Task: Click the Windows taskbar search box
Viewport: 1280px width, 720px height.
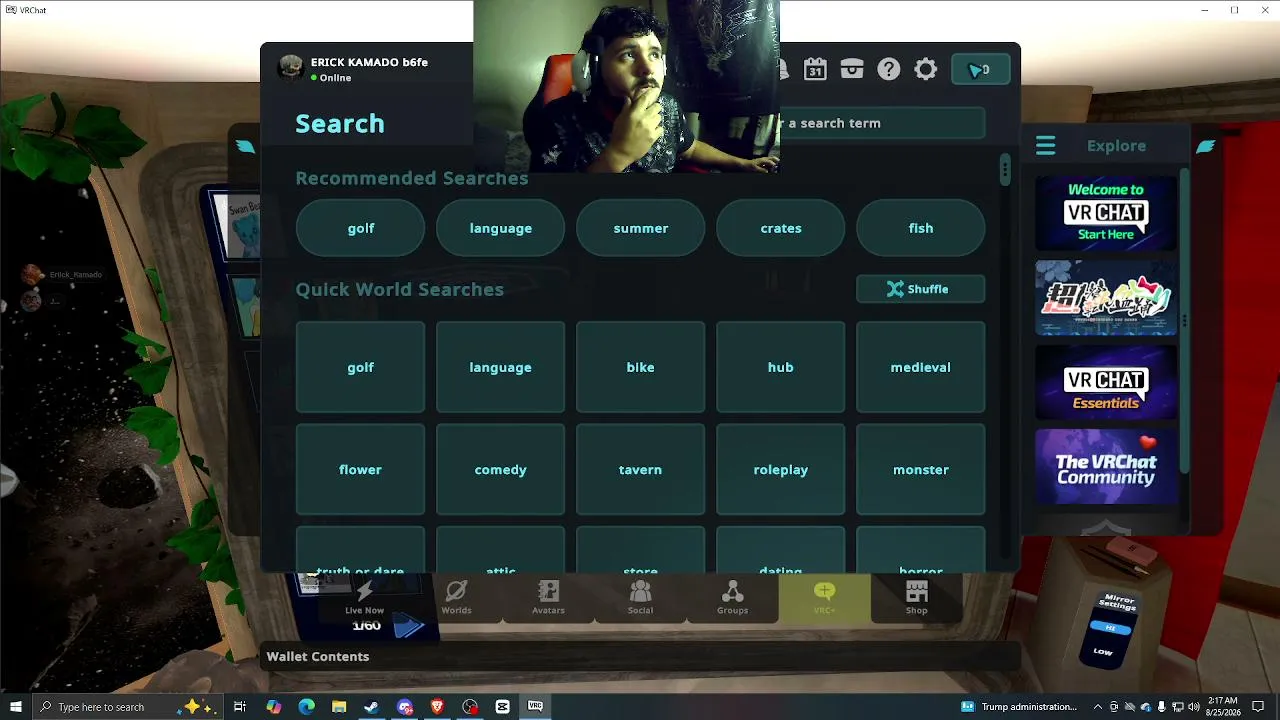Action: click(x=129, y=707)
